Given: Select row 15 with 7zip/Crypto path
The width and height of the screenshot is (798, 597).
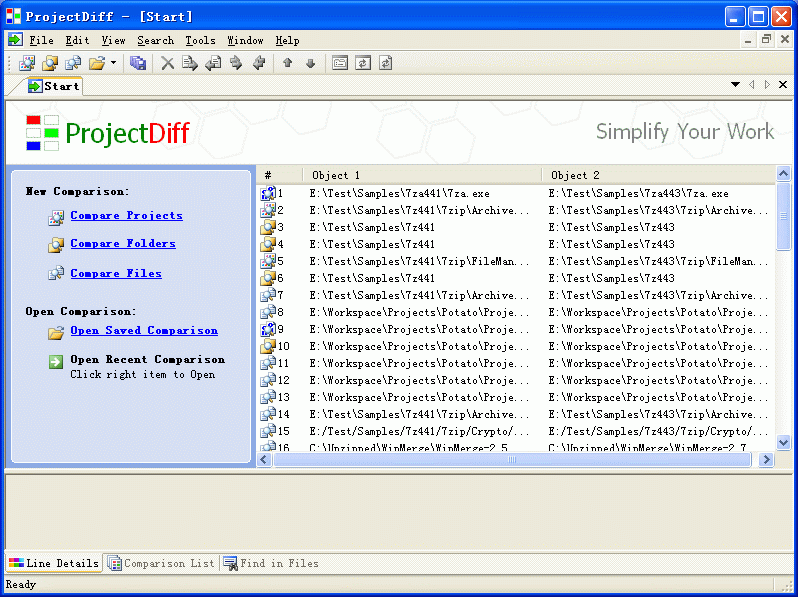Looking at the screenshot, I should [x=517, y=431].
